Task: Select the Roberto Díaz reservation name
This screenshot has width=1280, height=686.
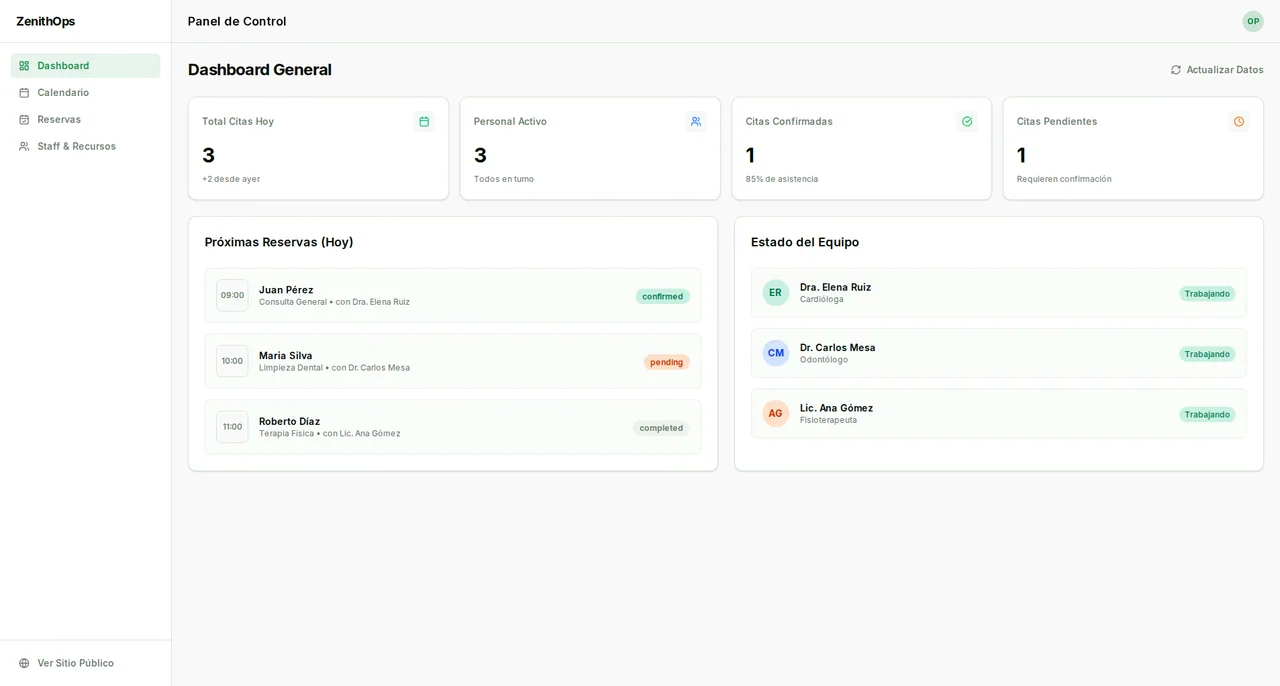Action: tap(290, 422)
